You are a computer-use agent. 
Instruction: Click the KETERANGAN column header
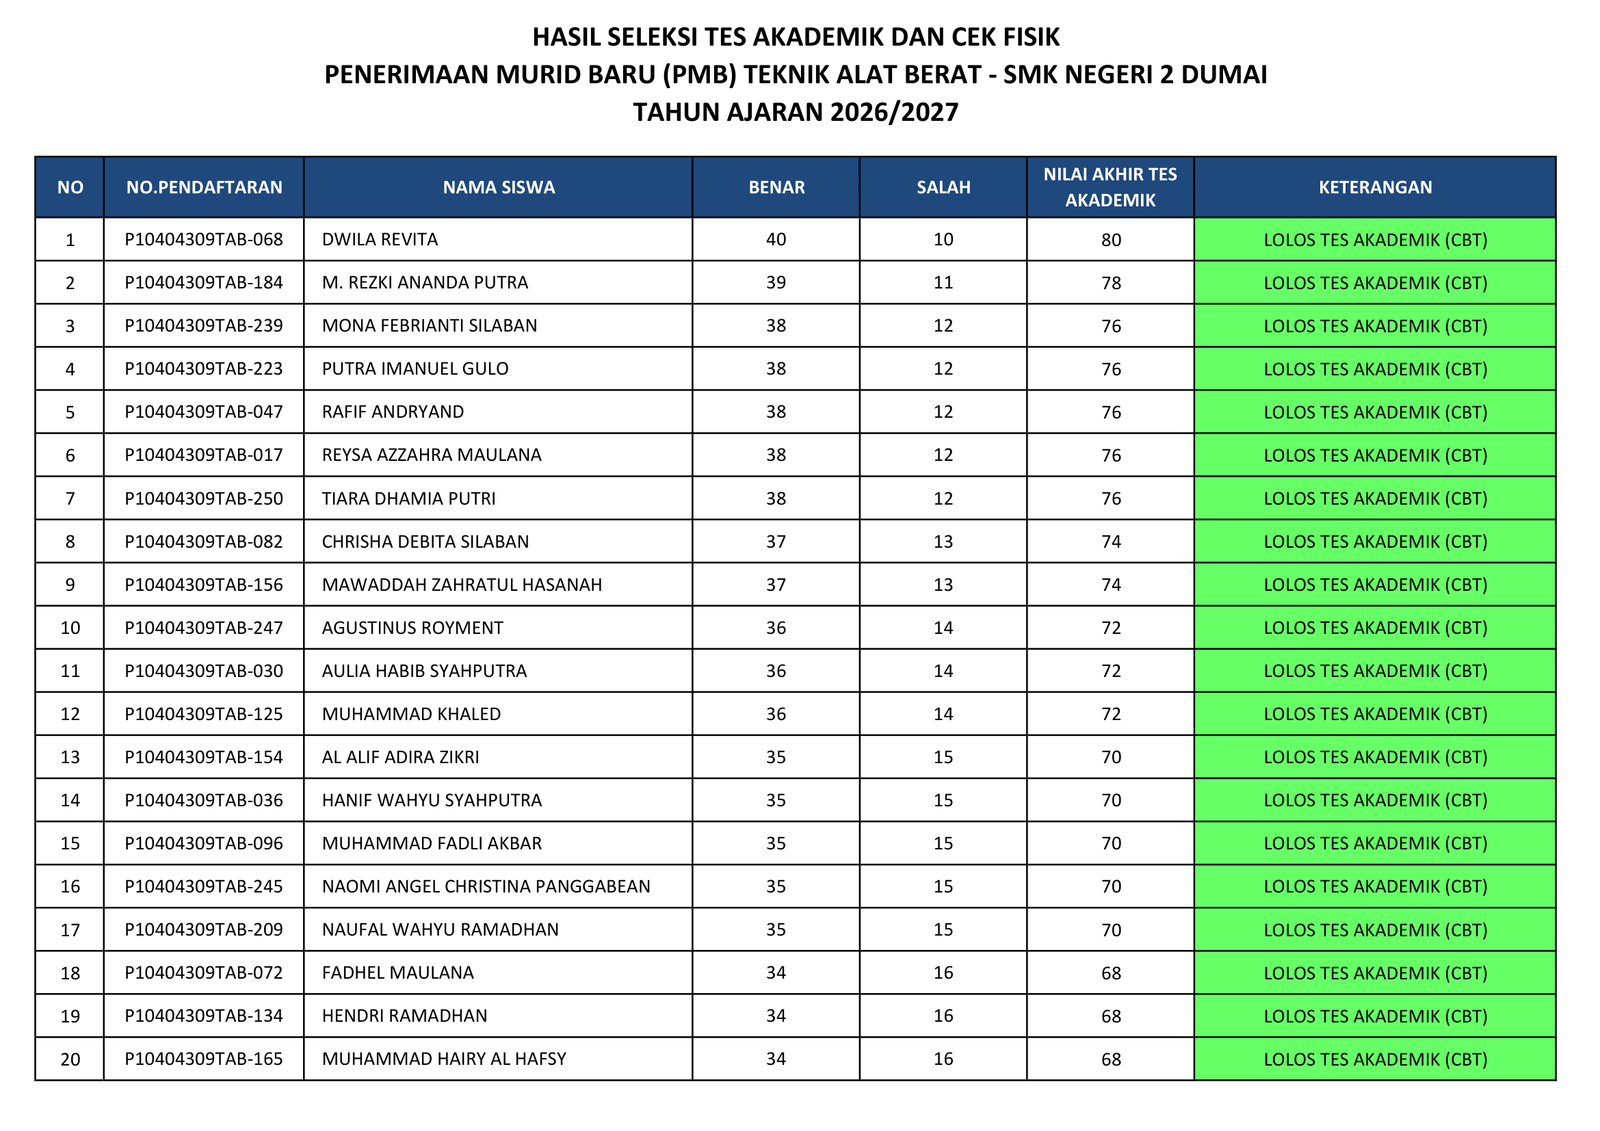(x=1375, y=187)
